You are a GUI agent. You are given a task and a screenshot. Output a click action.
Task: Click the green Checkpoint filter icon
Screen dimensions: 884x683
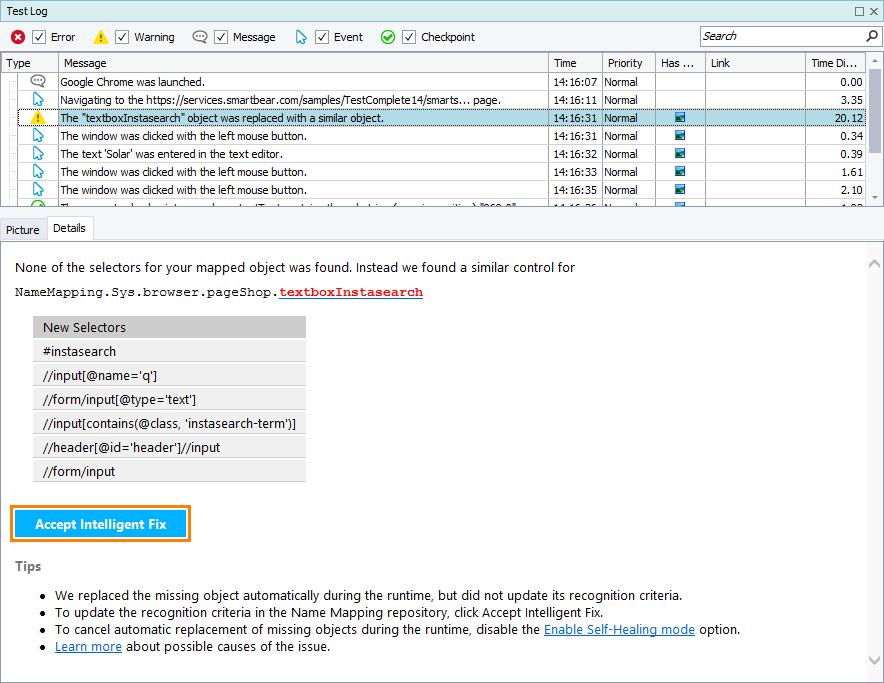[x=388, y=36]
